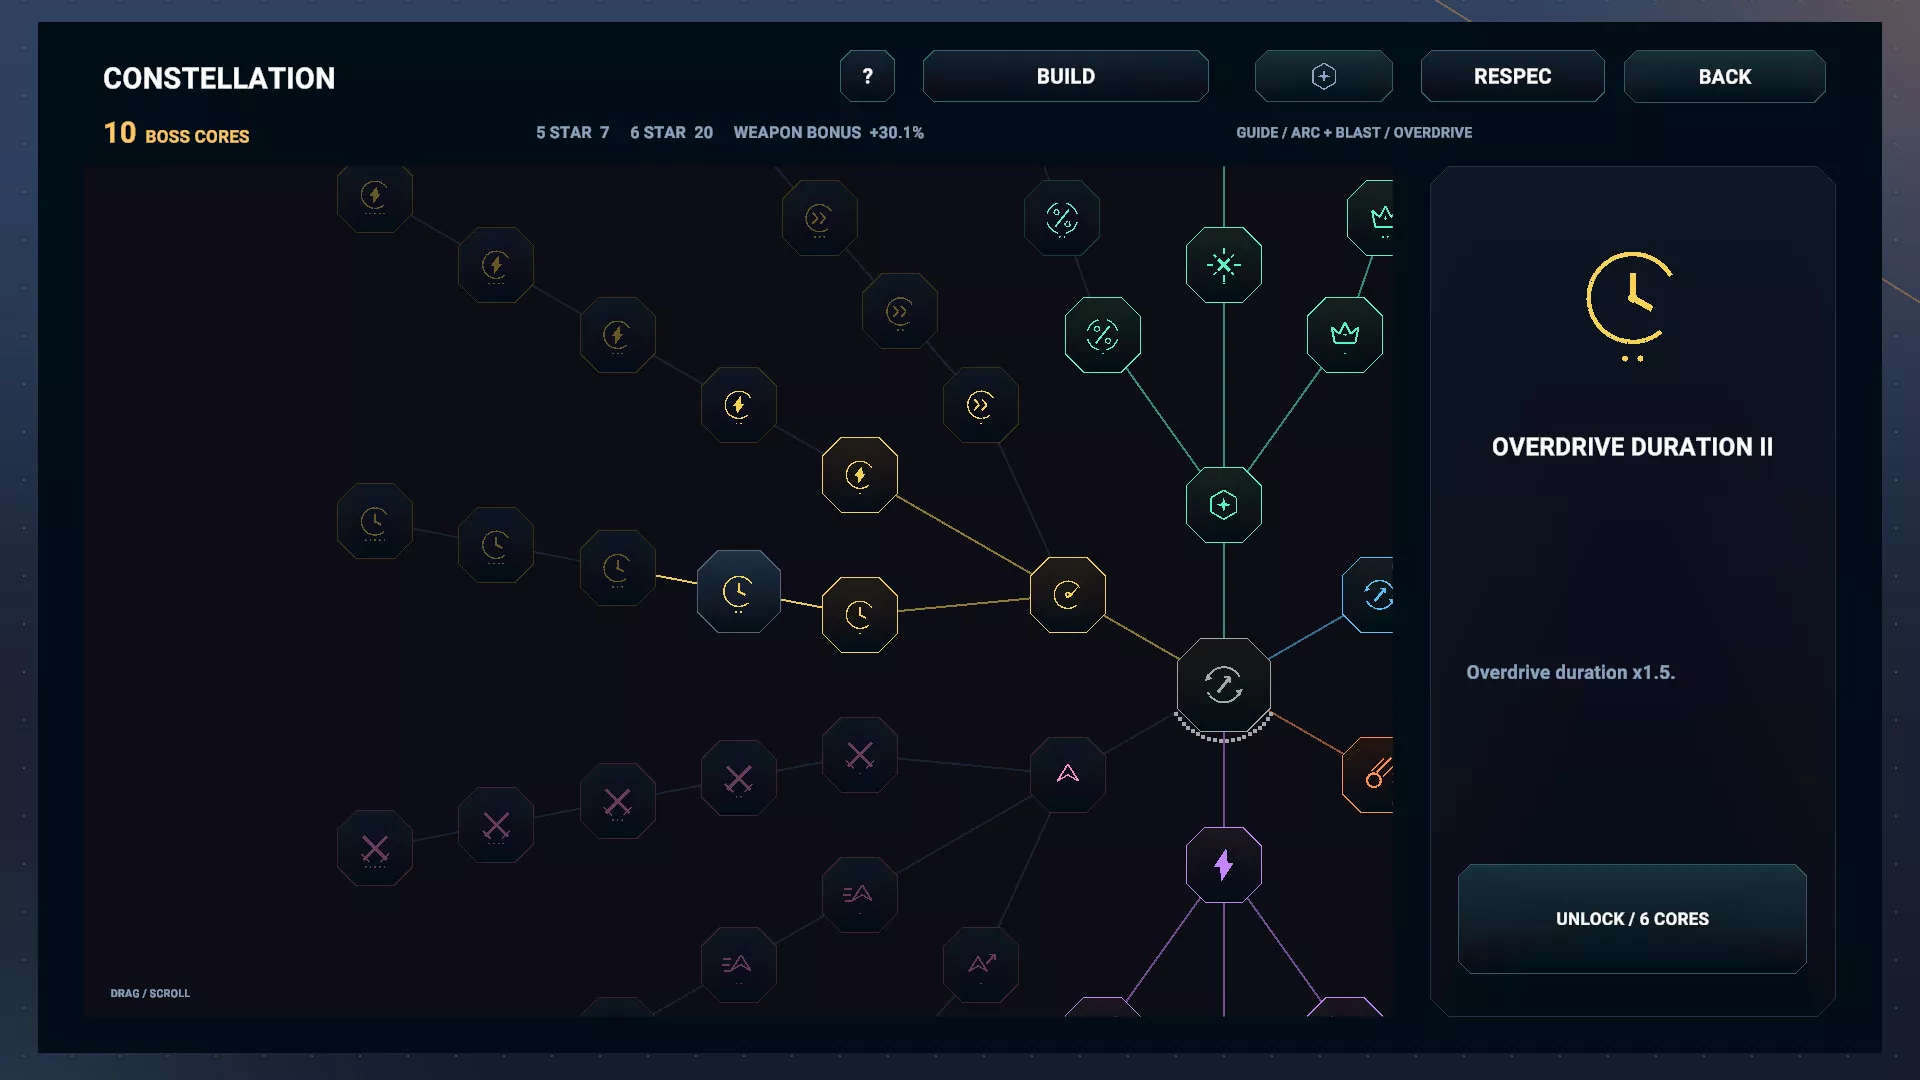Image resolution: width=1920 pixels, height=1080 pixels.
Task: Click the 'DRAG / SCROLL' hint text
Action: click(x=150, y=993)
